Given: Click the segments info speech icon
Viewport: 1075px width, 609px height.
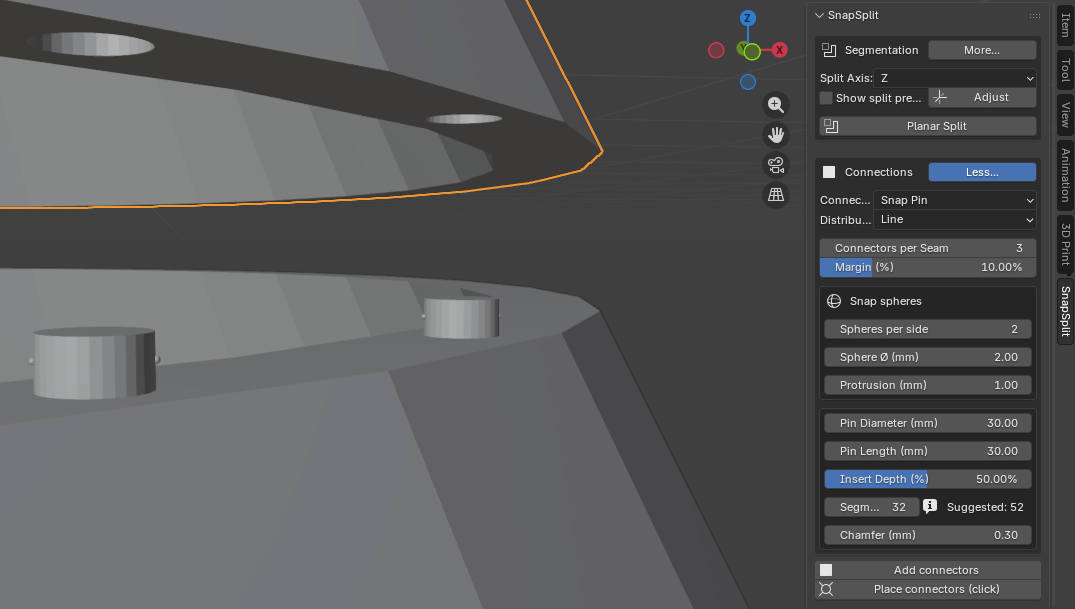Looking at the screenshot, I should point(930,507).
